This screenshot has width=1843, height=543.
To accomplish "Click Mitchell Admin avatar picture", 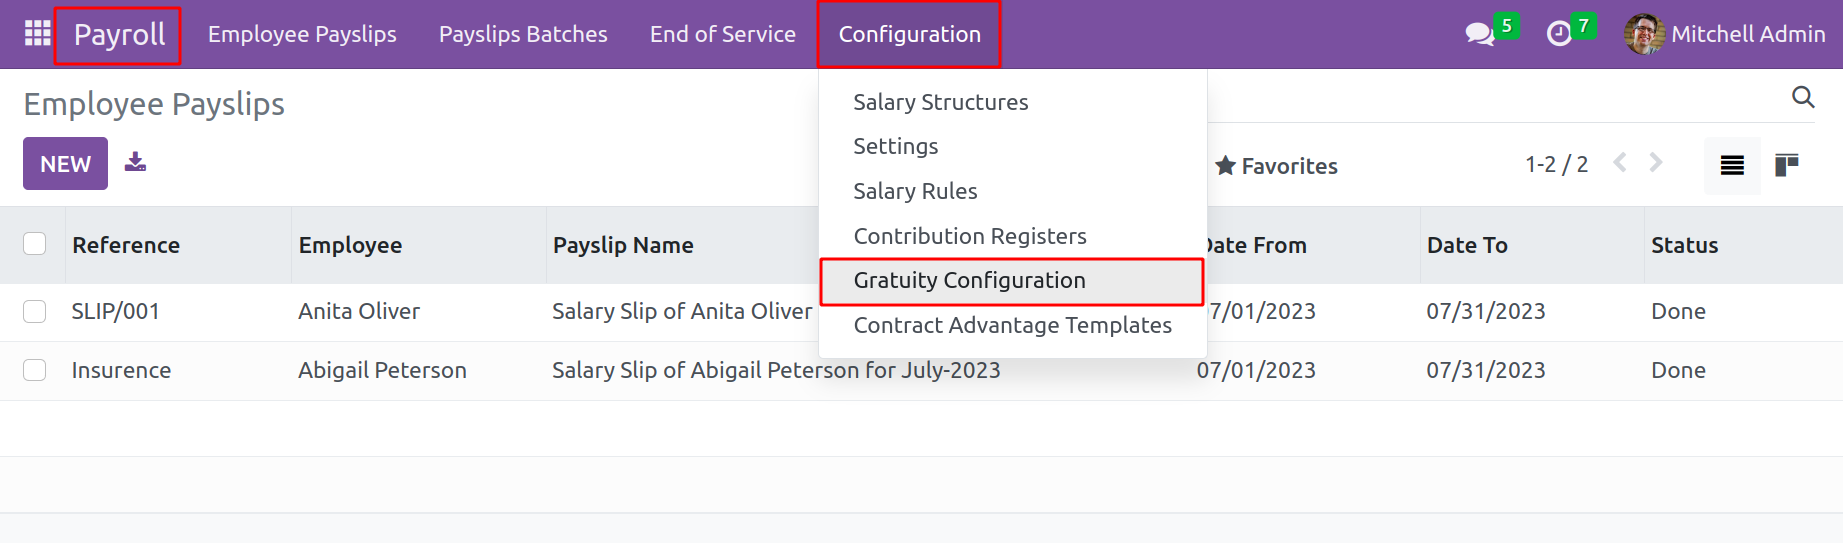I will pyautogui.click(x=1644, y=34).
